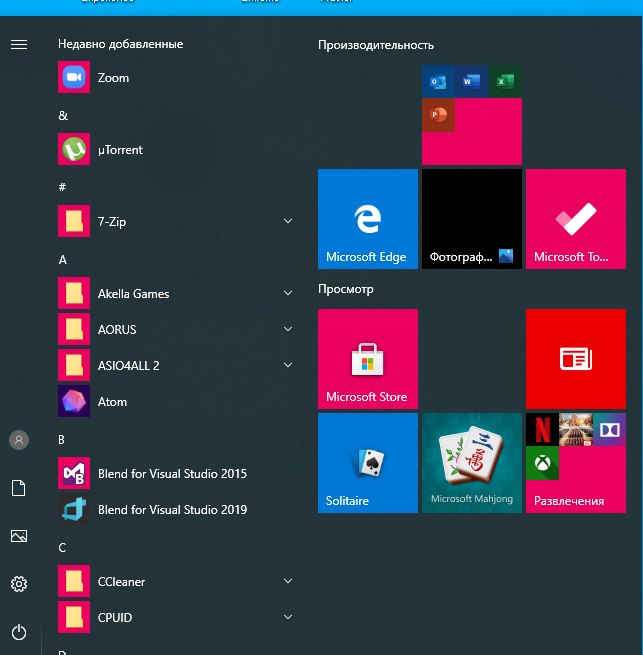This screenshot has height=655, width=643.
Task: Select the Atom text label
Action: (x=112, y=401)
